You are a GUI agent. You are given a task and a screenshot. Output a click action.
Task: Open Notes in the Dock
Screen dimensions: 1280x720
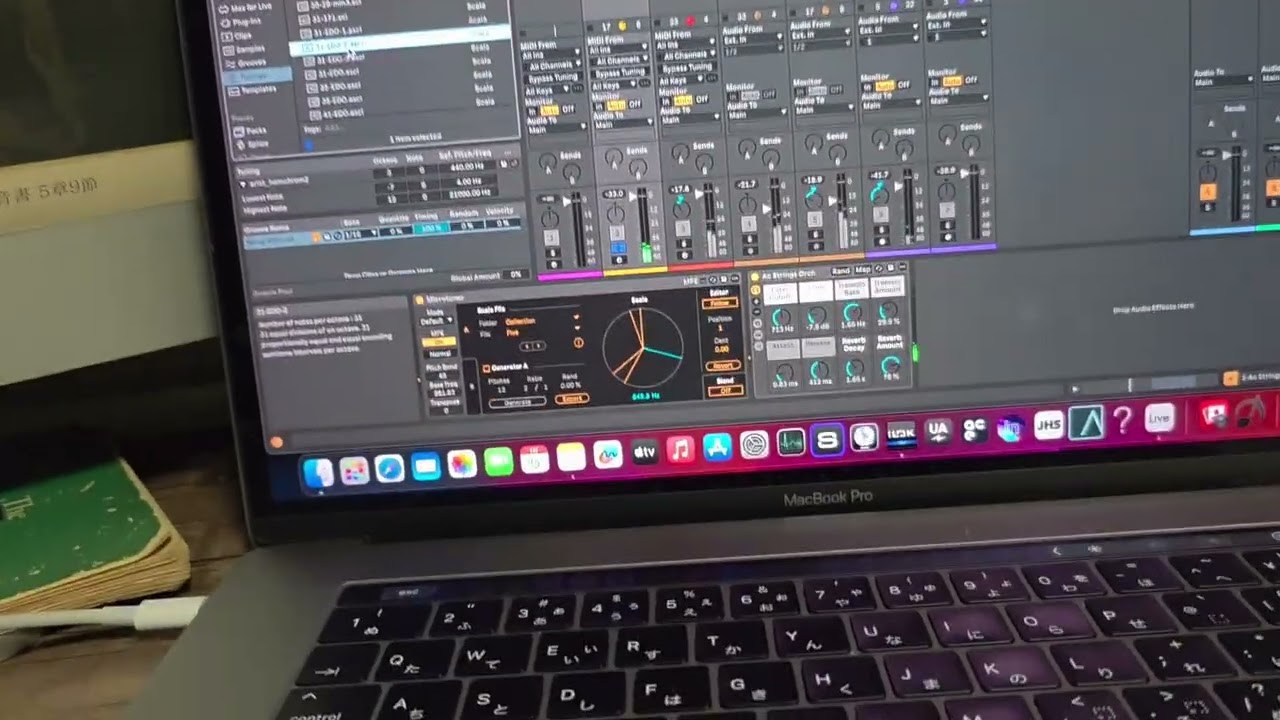[x=571, y=457]
